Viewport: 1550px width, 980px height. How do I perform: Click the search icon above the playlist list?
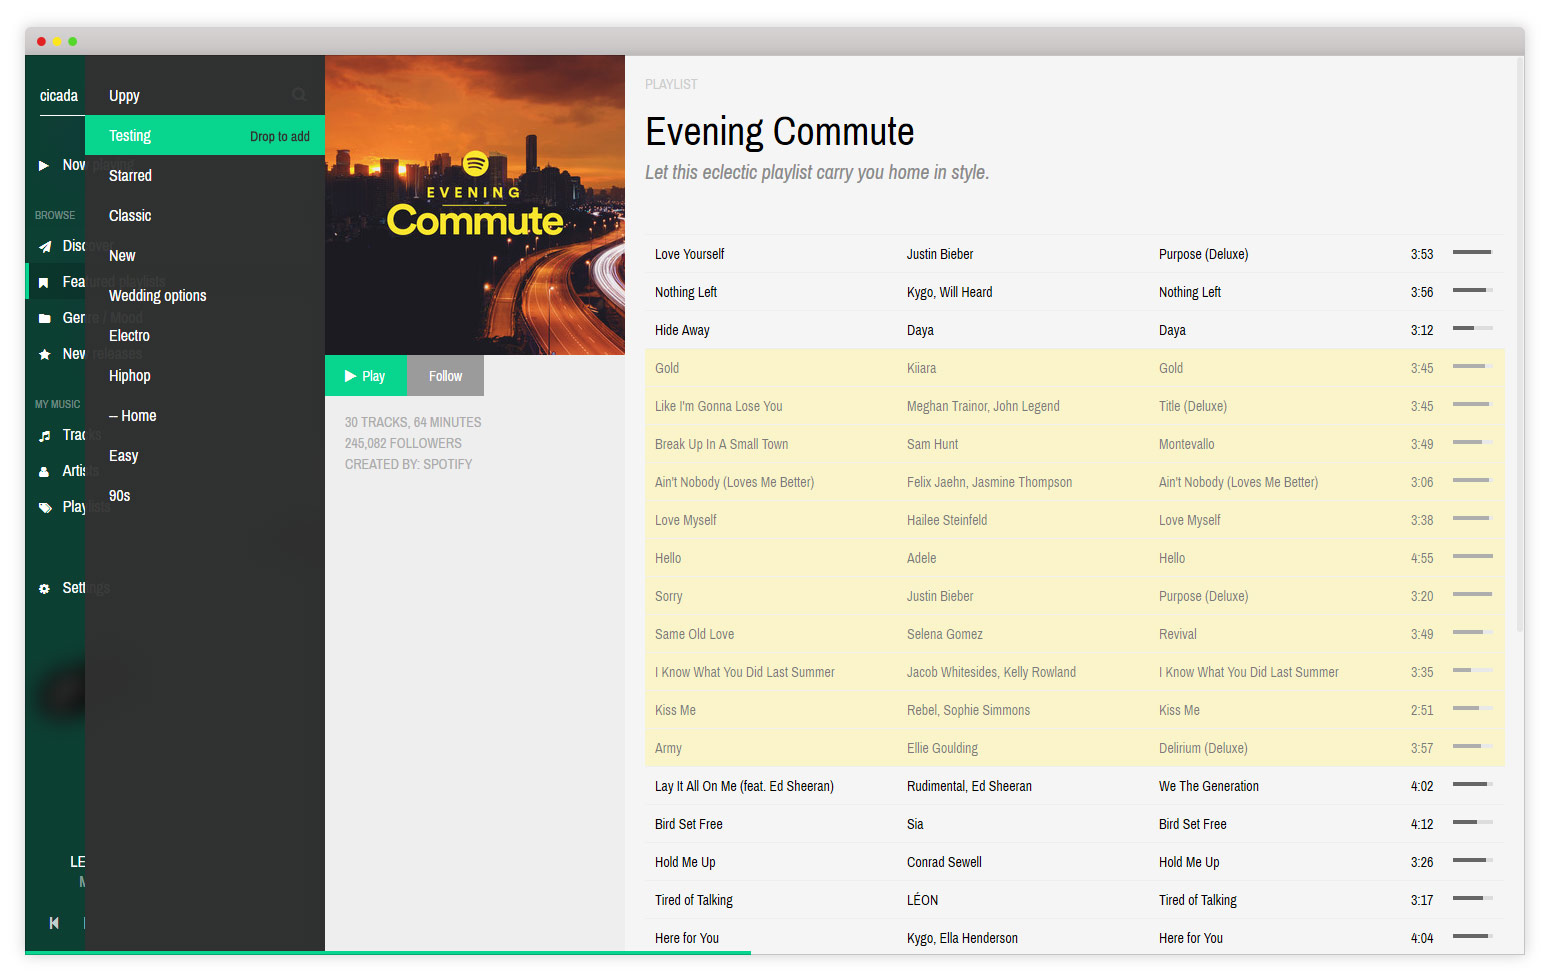tap(299, 95)
